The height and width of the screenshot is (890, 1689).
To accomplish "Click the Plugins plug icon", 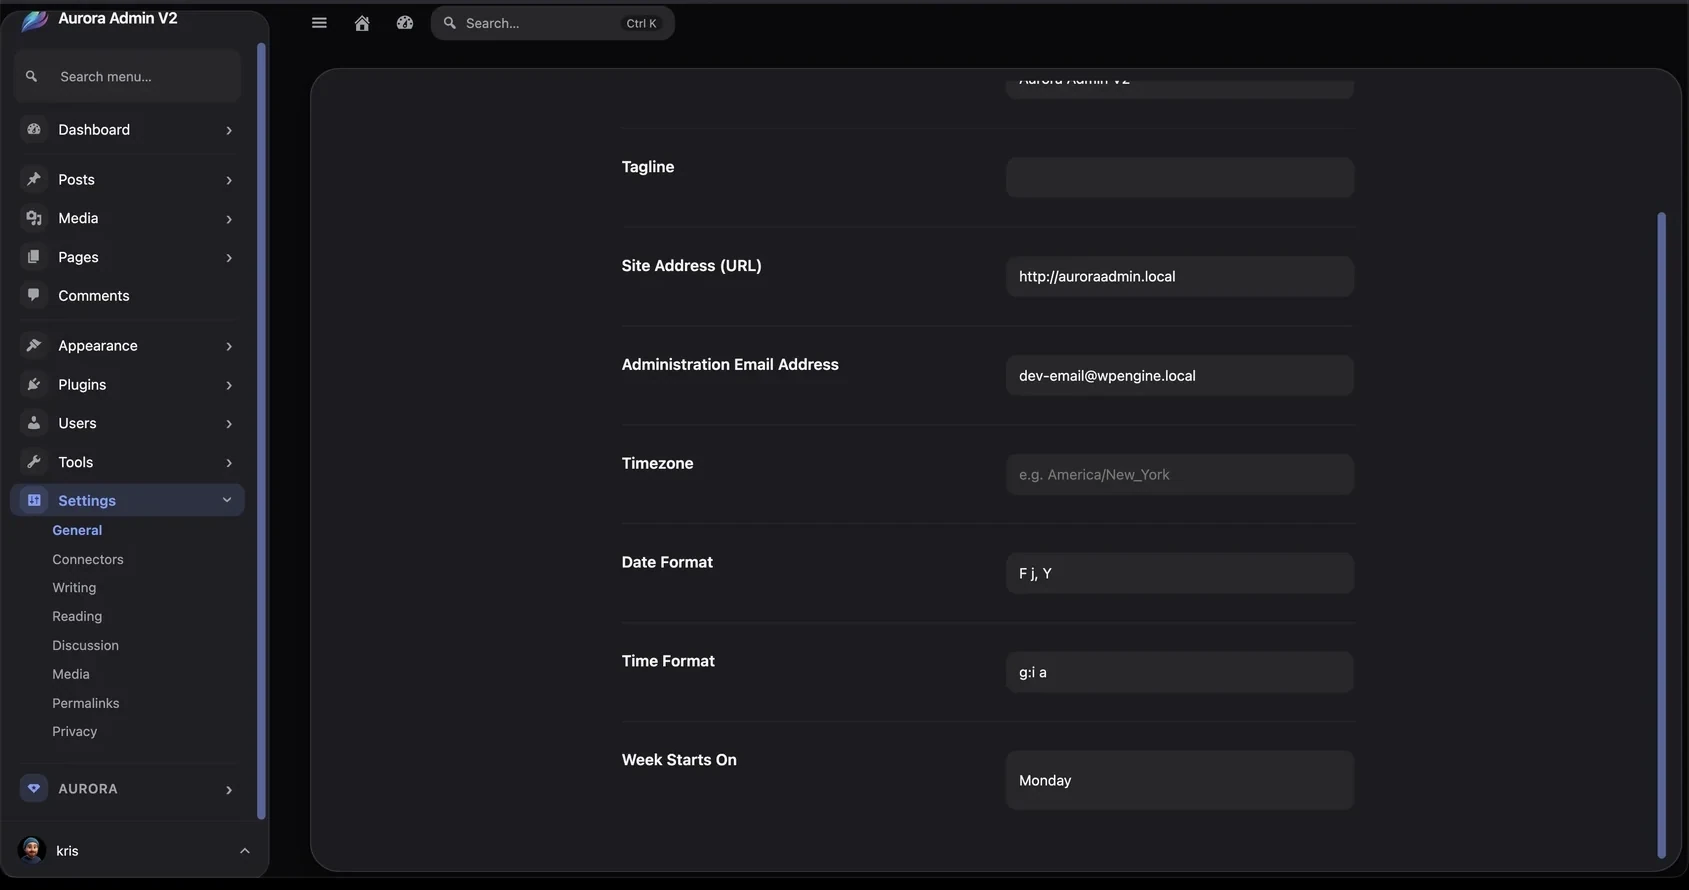I will point(34,384).
